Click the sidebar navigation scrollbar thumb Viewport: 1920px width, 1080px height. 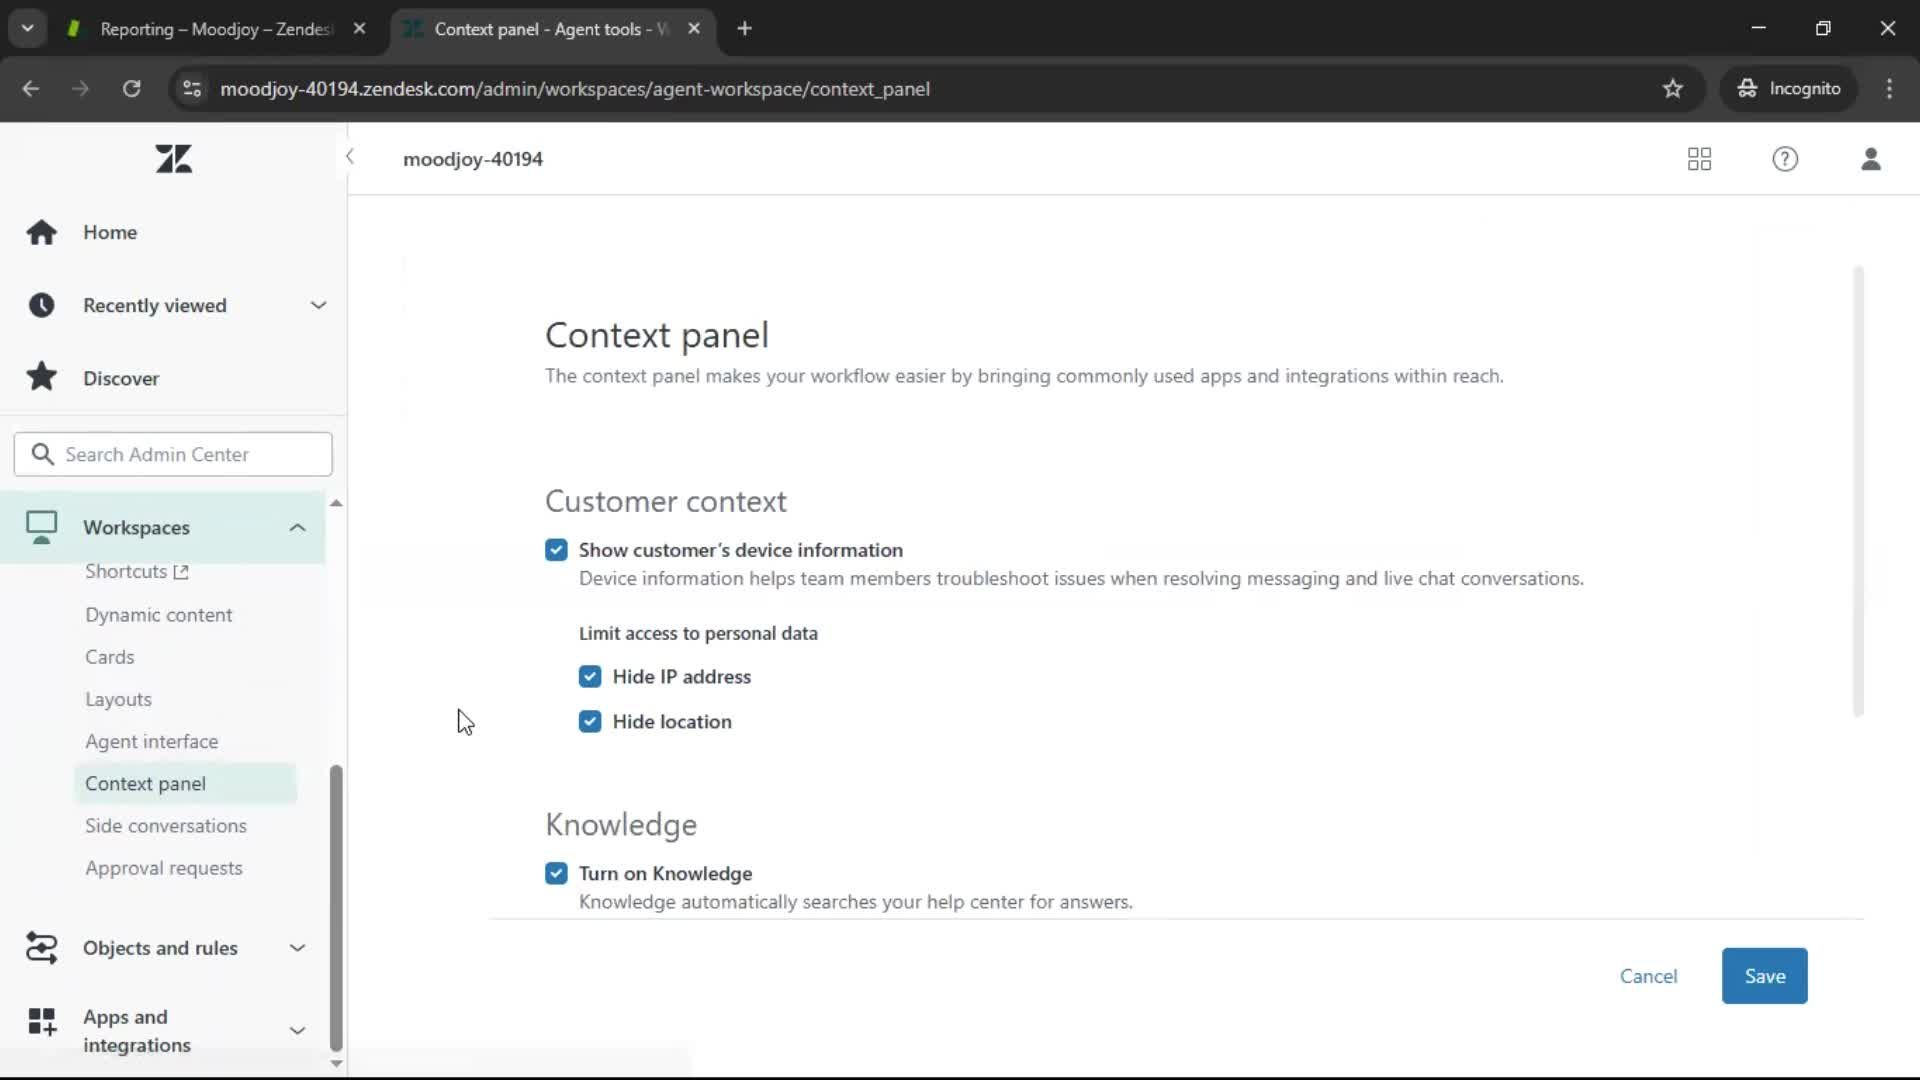pos(336,908)
